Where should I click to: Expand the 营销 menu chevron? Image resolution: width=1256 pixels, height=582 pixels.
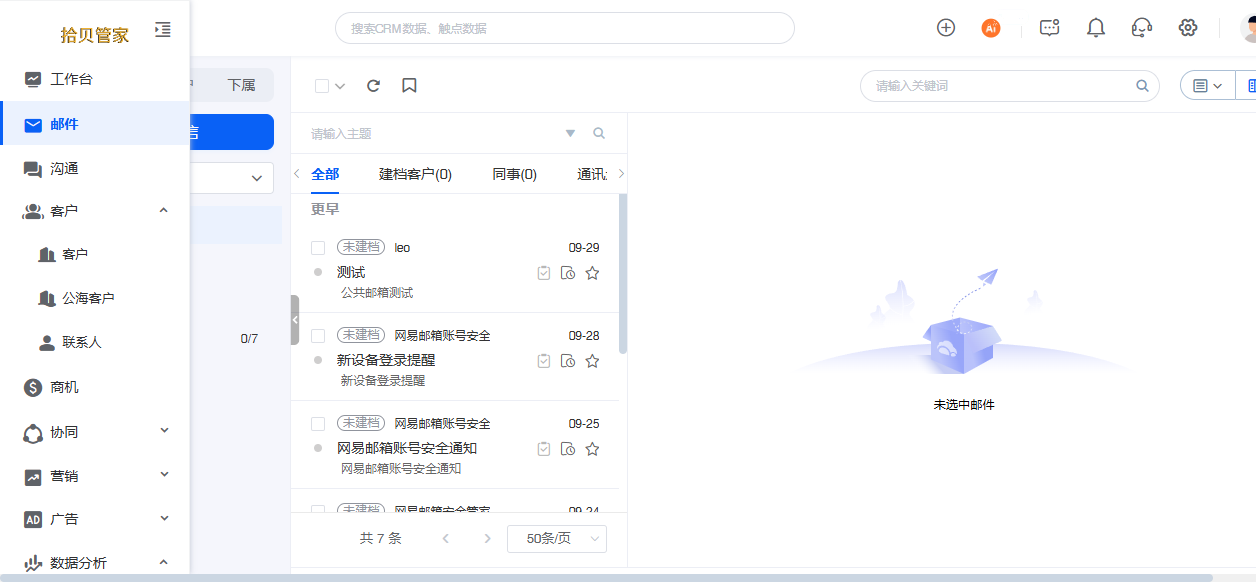click(164, 475)
